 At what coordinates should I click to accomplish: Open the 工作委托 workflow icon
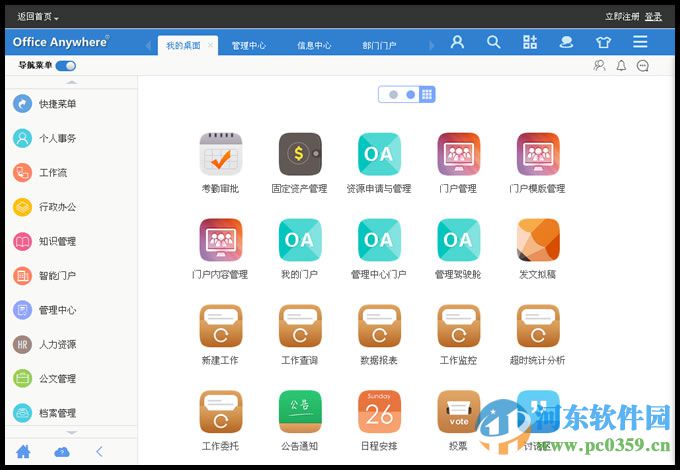pyautogui.click(x=221, y=411)
